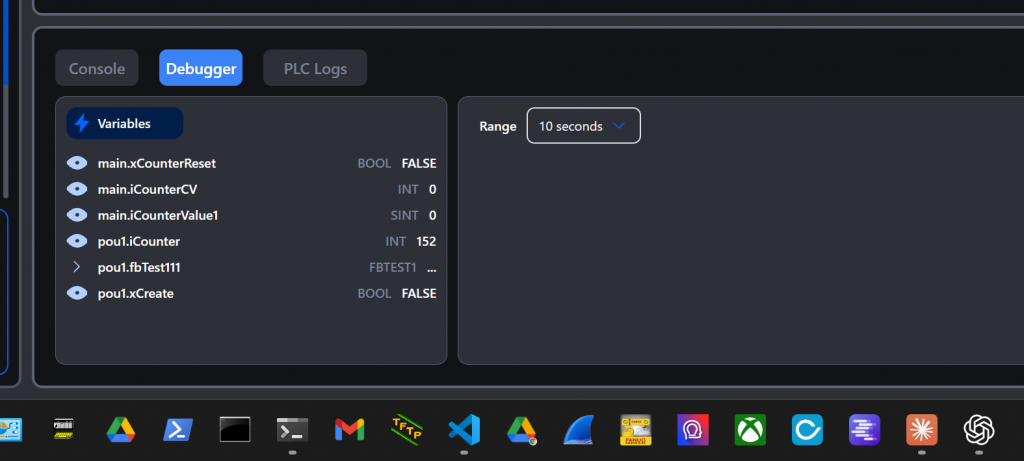The image size is (1024, 461).
Task: Open the ChatGPT app from taskbar
Action: pyautogui.click(x=978, y=429)
